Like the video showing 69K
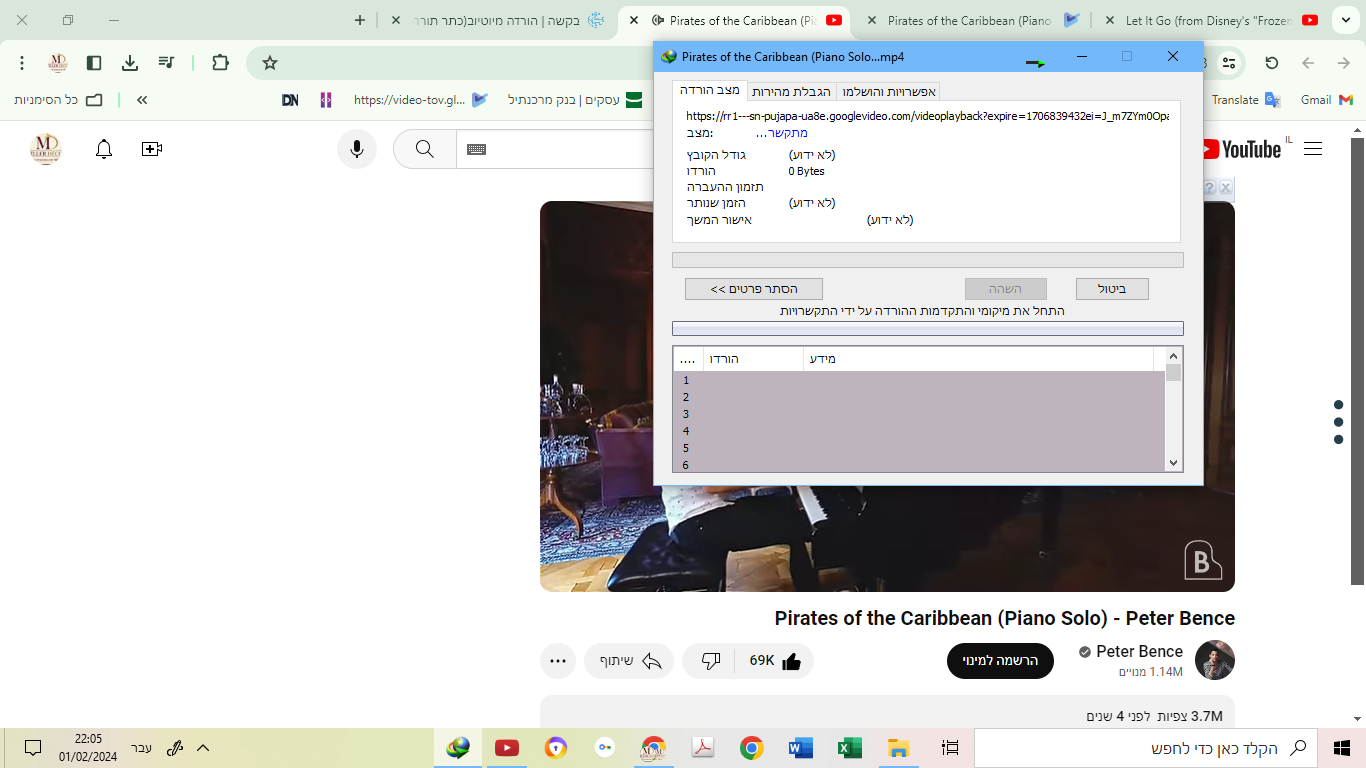 tap(775, 661)
